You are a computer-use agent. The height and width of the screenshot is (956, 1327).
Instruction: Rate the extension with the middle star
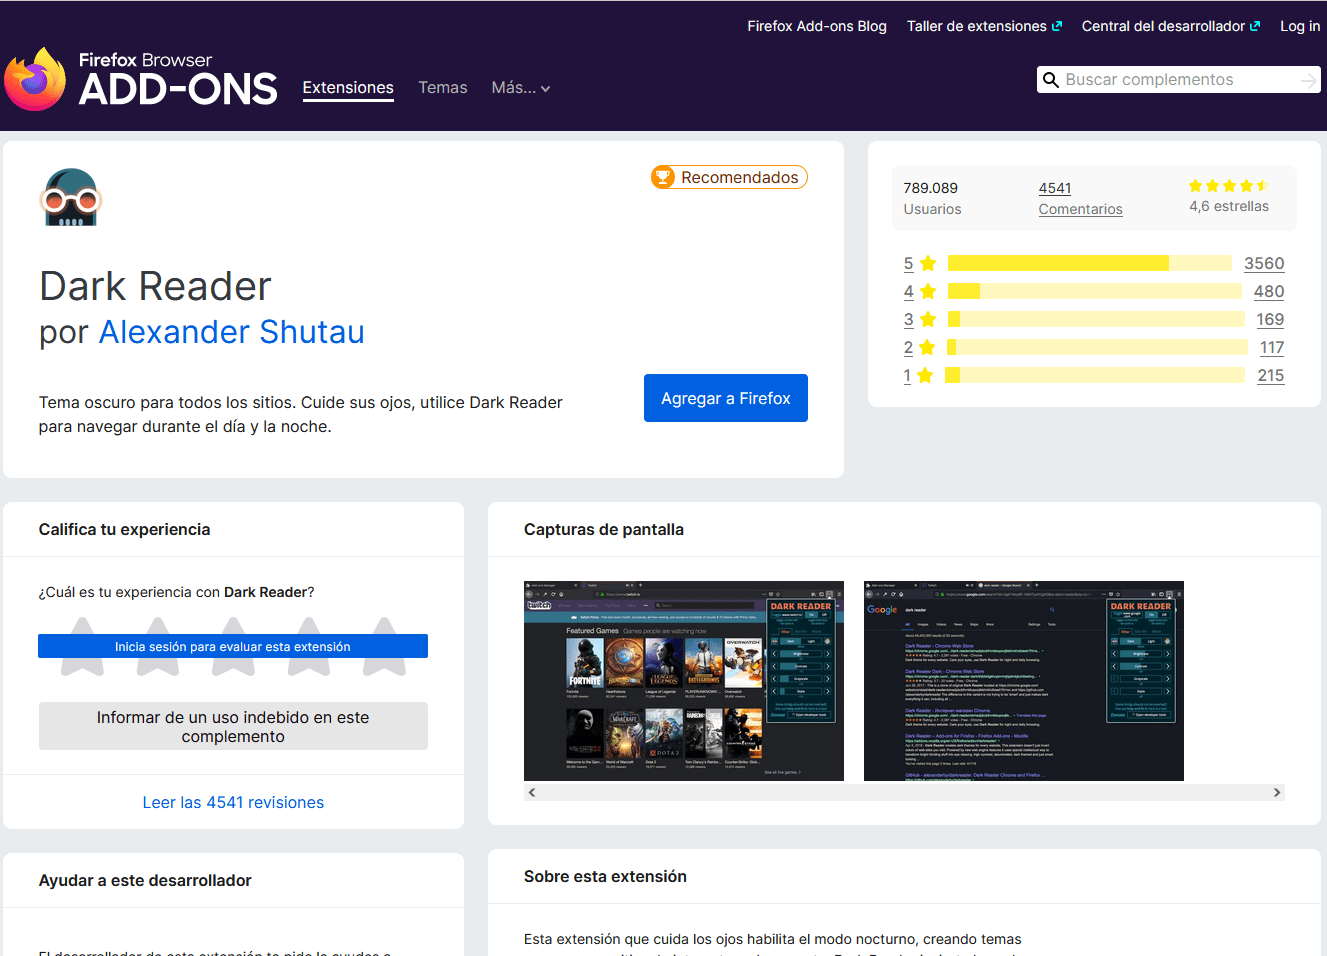tap(233, 647)
